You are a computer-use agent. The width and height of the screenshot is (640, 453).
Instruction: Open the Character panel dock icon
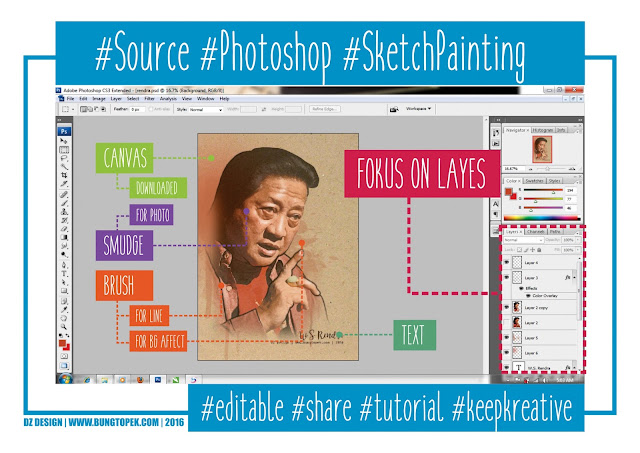(496, 204)
